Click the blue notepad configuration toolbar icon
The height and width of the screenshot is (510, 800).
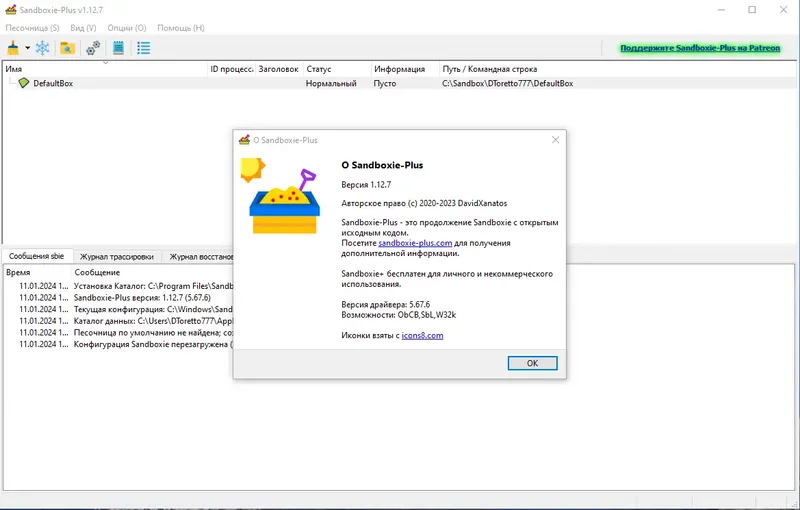click(118, 48)
